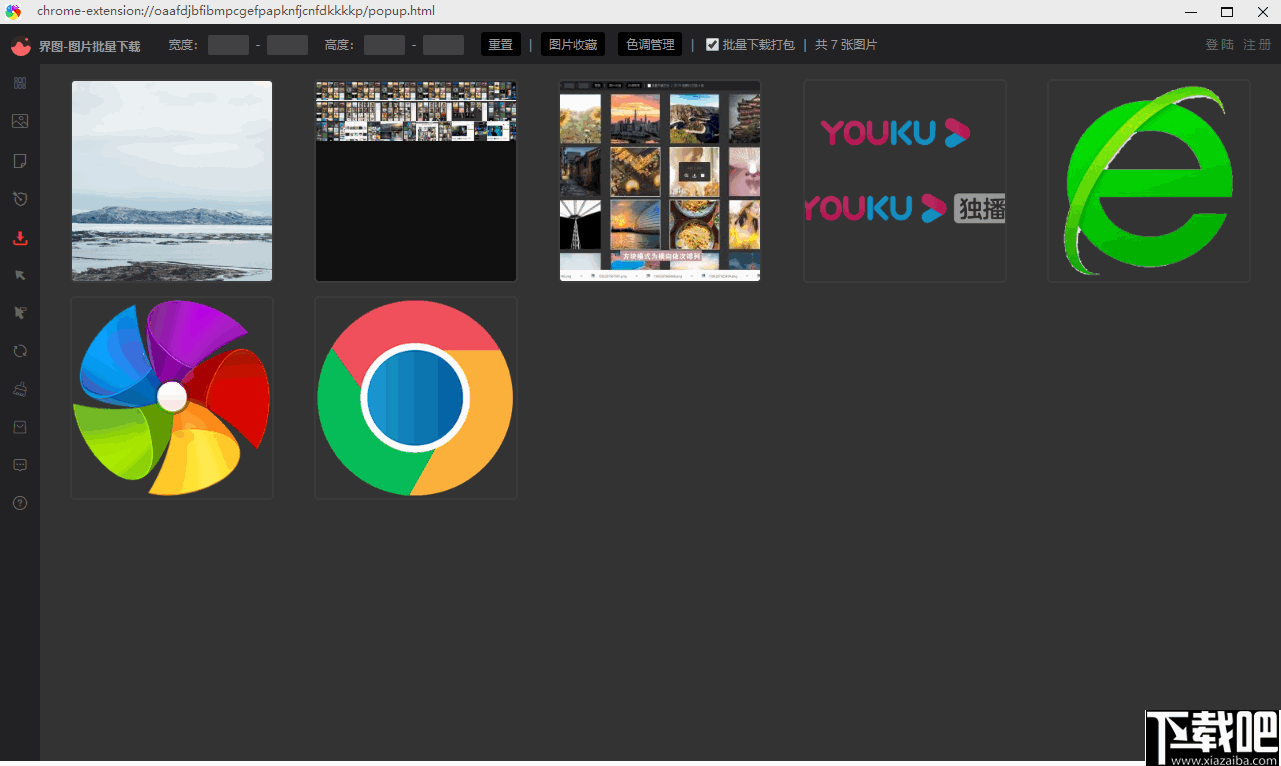The image size is (1281, 766).
Task: Click the 高度 label
Action: click(x=339, y=45)
